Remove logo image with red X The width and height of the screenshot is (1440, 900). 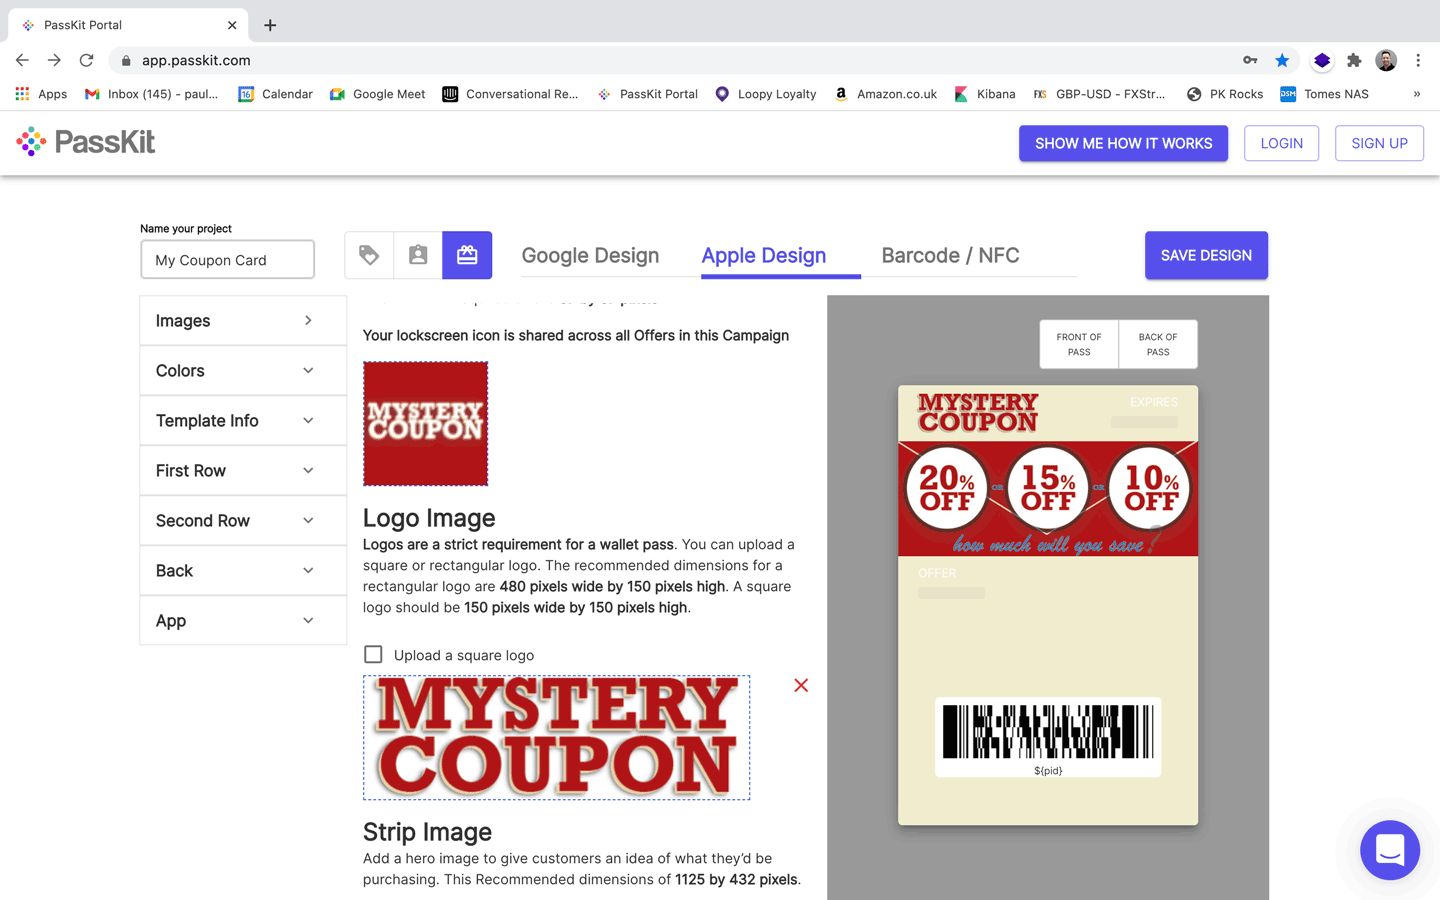click(801, 685)
